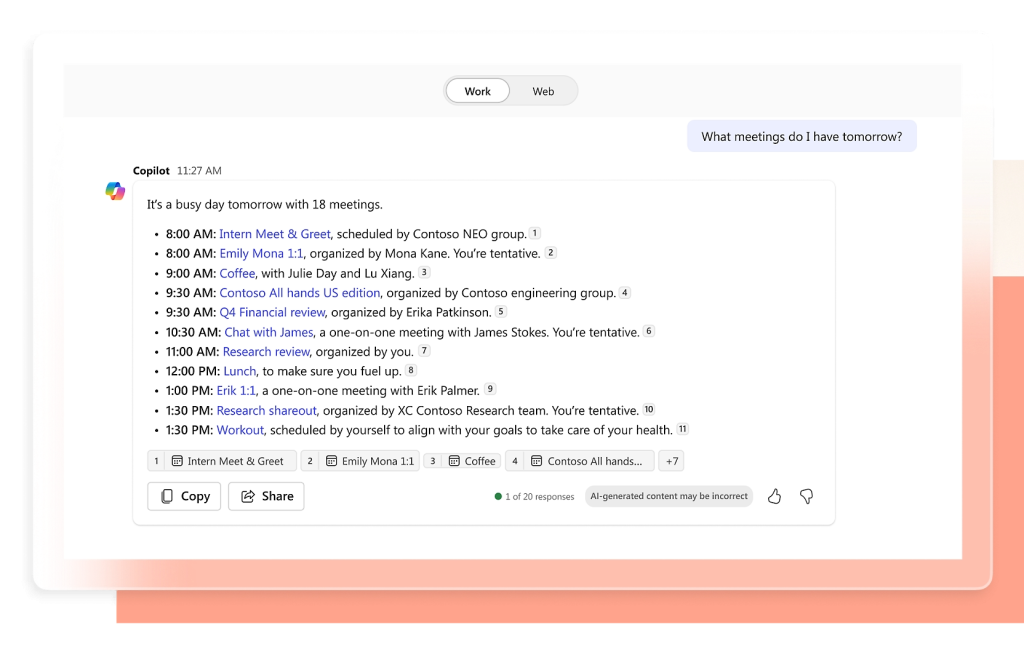The image size is (1024, 657).
Task: Open reference chip 4 Contoso All hands
Action: coord(580,461)
